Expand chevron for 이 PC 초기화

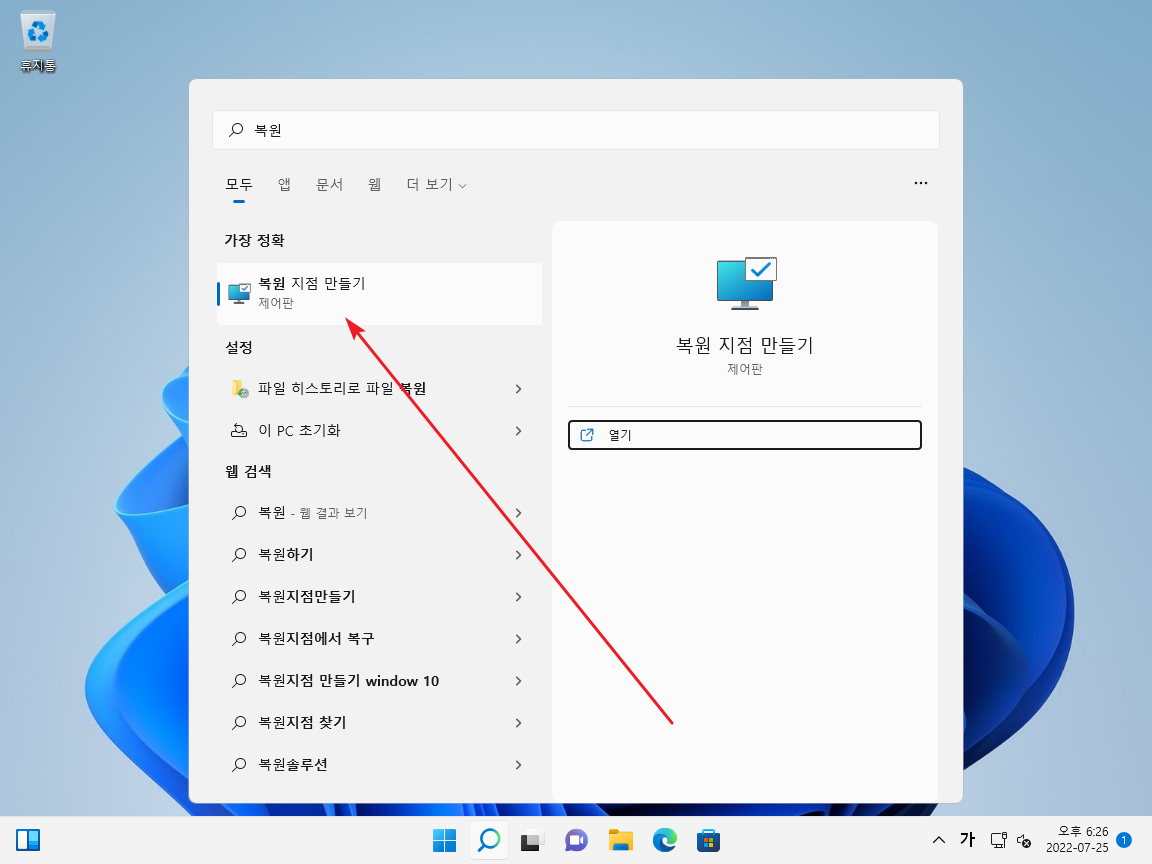[x=519, y=431]
